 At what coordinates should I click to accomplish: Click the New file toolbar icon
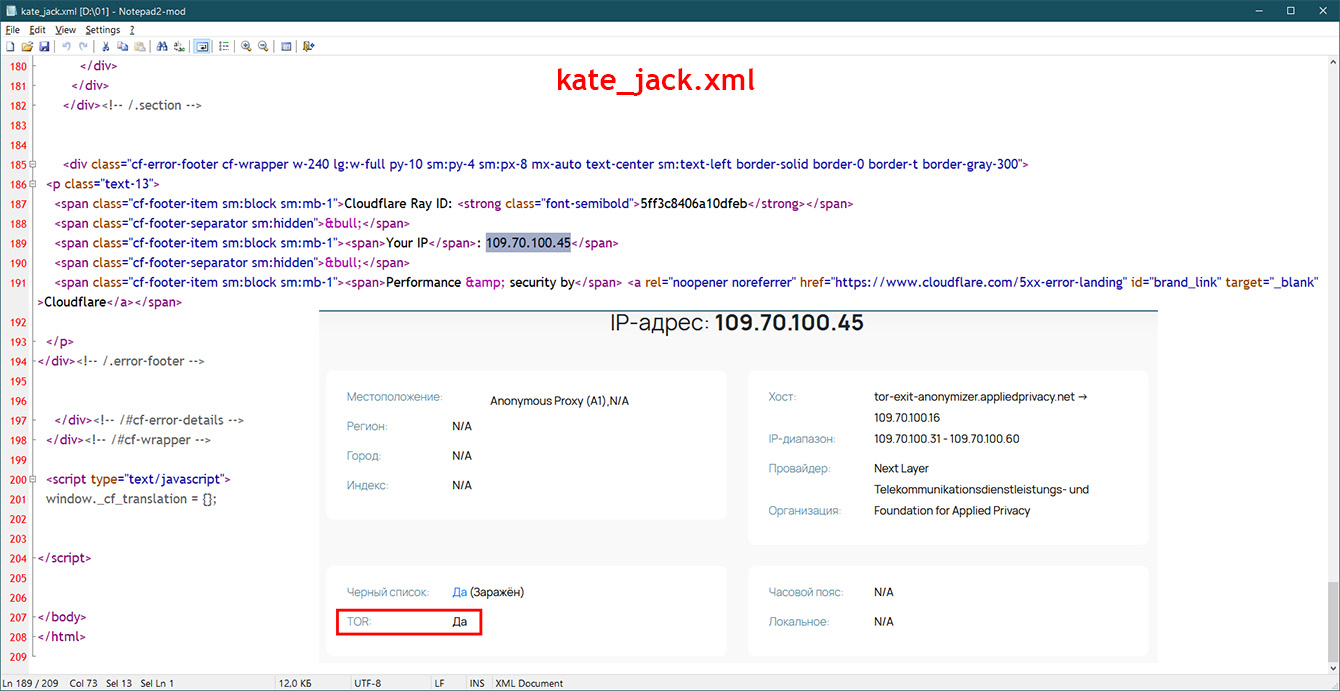point(10,47)
